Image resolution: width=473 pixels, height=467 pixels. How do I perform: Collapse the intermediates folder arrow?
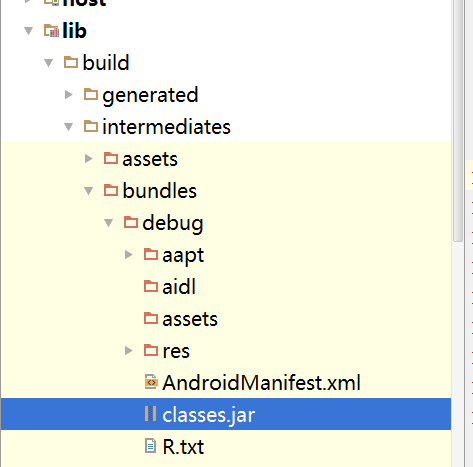(69, 127)
